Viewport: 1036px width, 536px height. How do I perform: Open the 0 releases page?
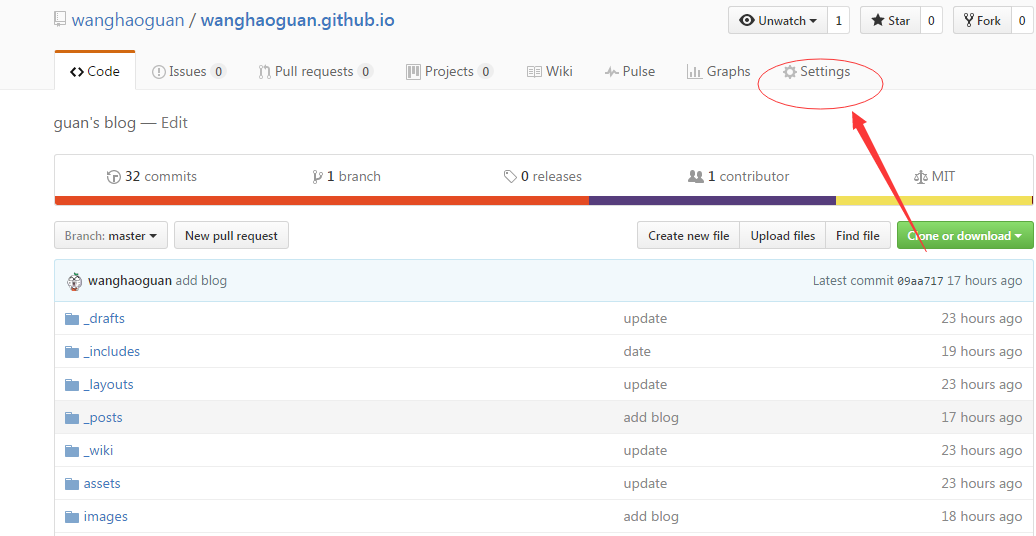[542, 176]
